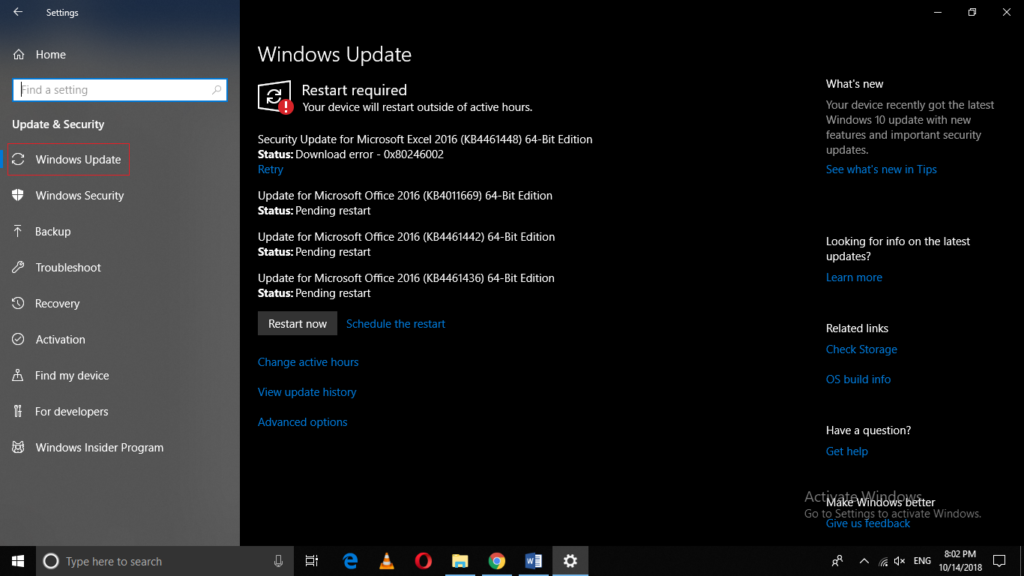Image resolution: width=1024 pixels, height=576 pixels.
Task: Open the taskbar clock and date
Action: pos(960,561)
